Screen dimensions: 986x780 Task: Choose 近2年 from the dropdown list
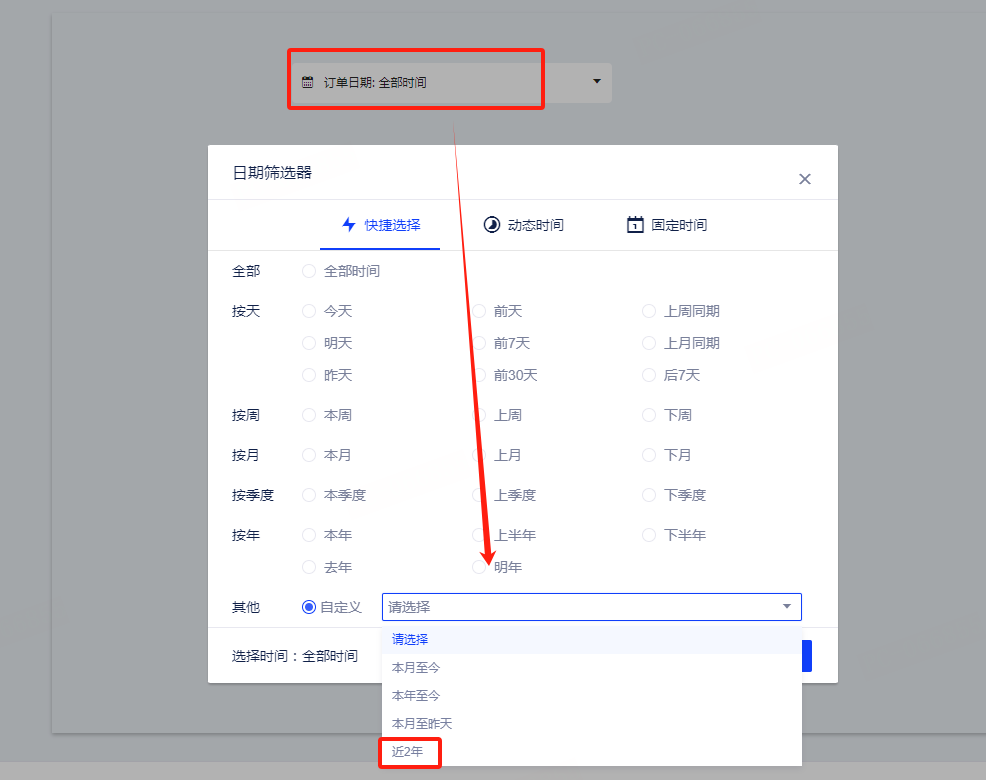407,752
